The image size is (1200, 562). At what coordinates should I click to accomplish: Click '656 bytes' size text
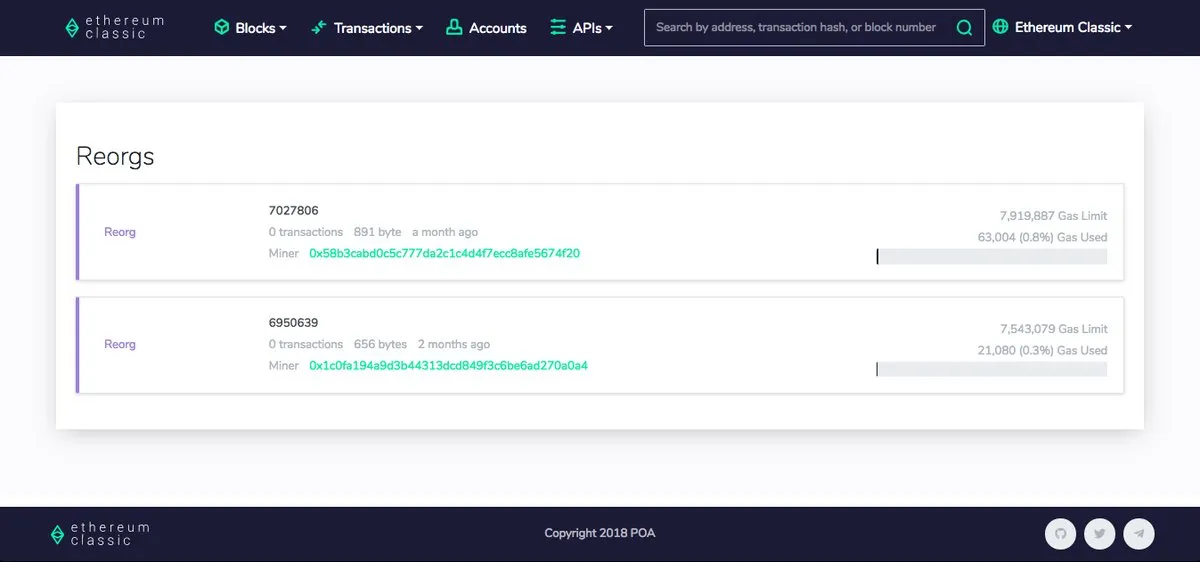click(x=380, y=344)
